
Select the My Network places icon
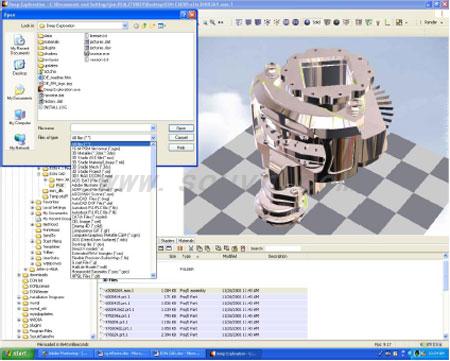click(x=20, y=142)
